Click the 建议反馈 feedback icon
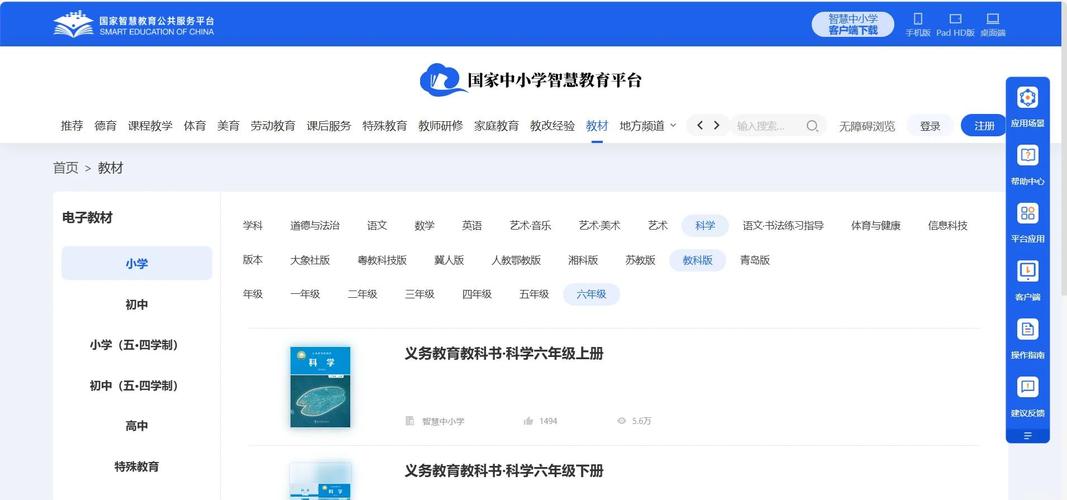 (1027, 388)
